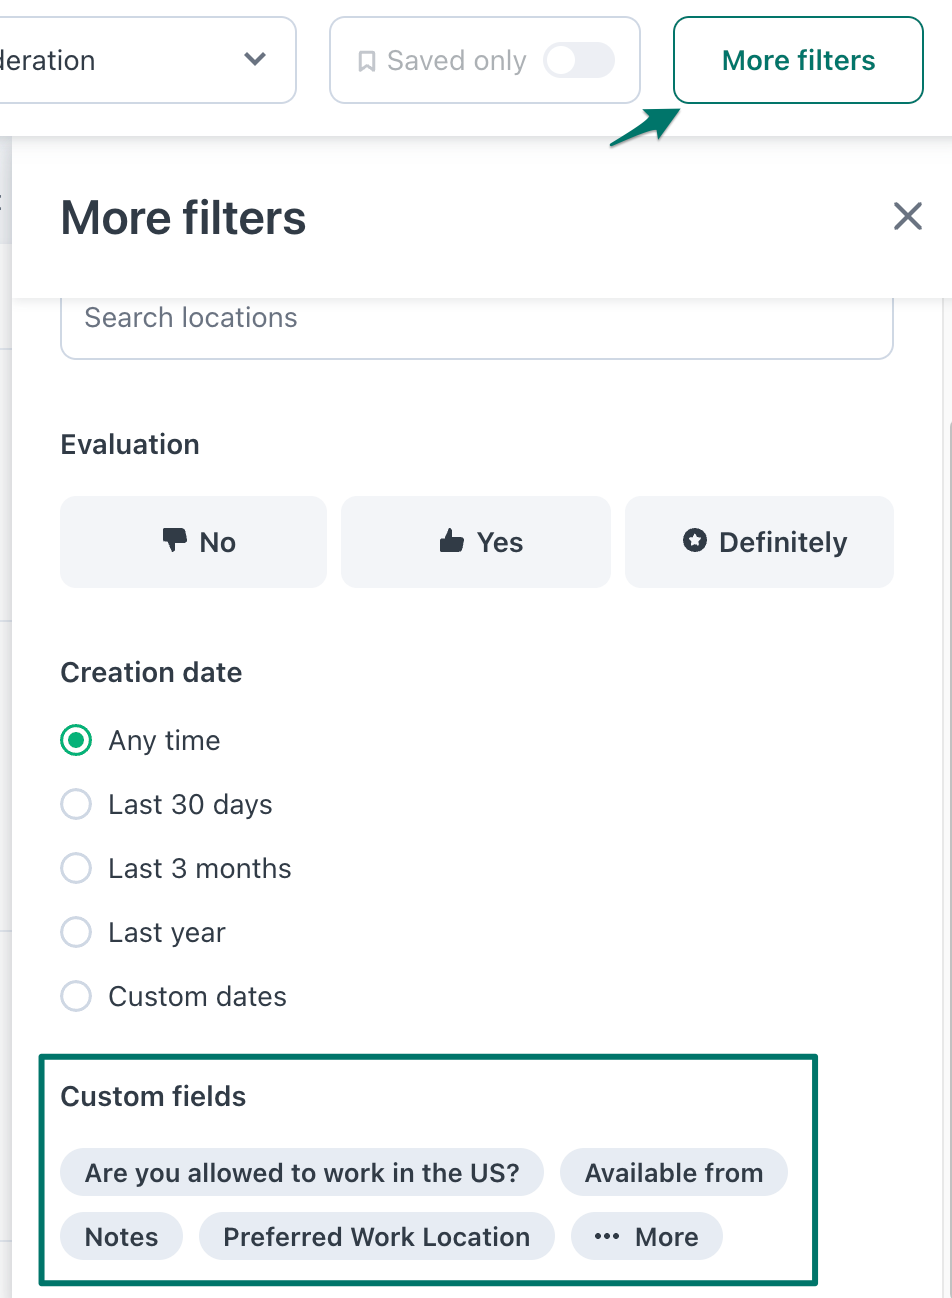Pick Last 3 months as creation date
The width and height of the screenshot is (952, 1298).
[x=76, y=868]
